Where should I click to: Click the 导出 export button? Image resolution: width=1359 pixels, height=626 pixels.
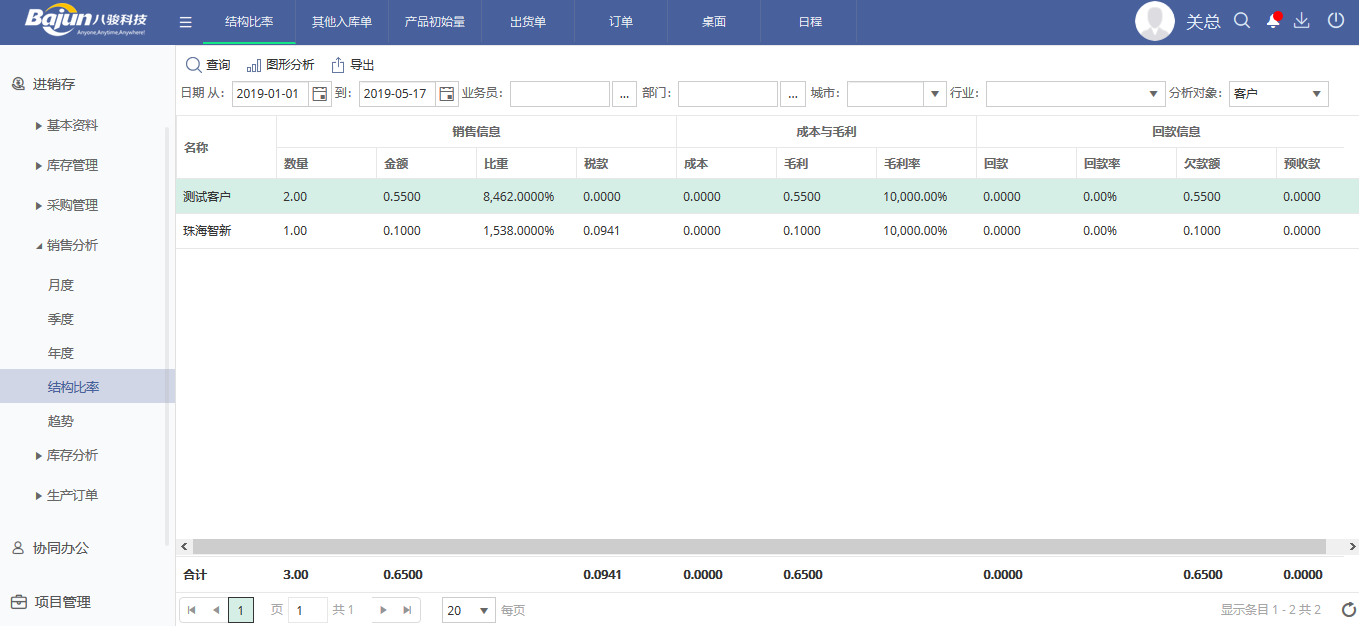coord(353,65)
